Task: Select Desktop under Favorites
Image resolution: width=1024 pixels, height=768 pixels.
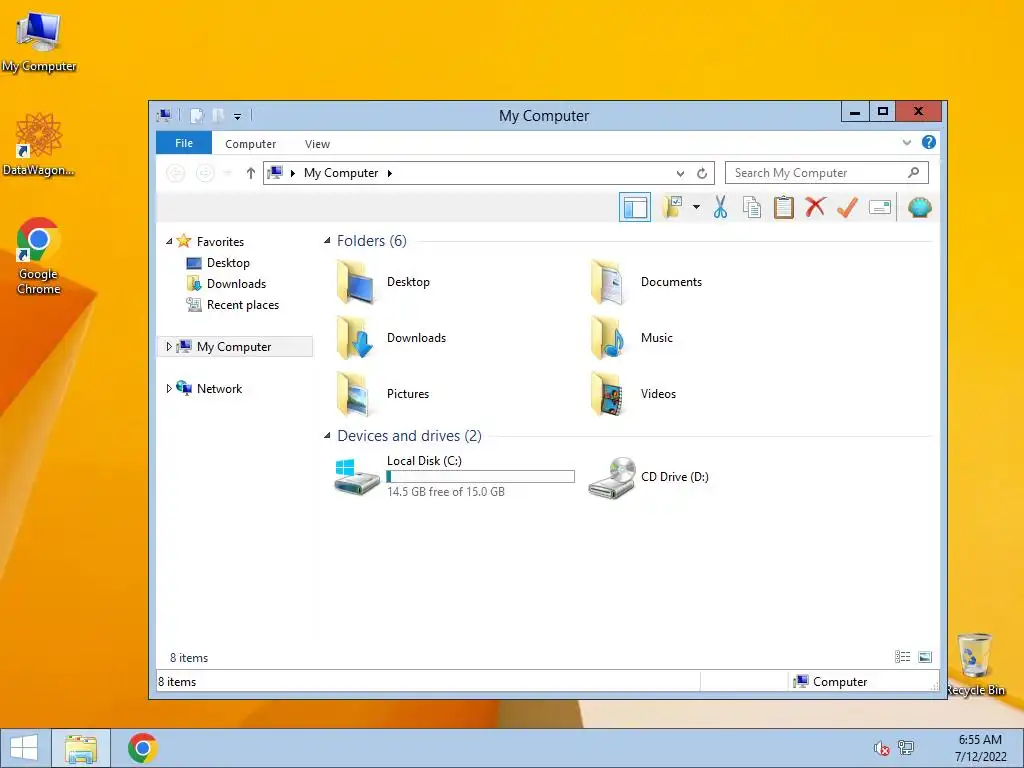Action: point(228,263)
